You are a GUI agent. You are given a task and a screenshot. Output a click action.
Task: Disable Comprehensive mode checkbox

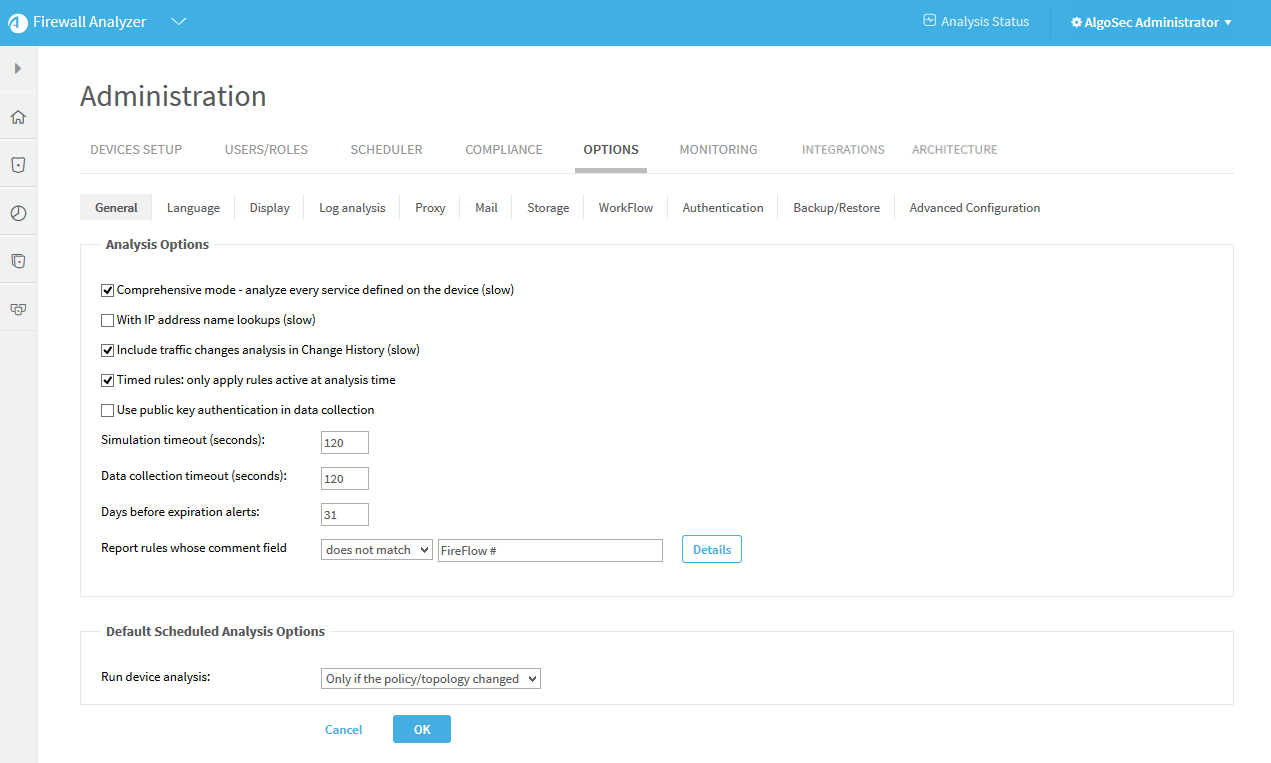pyautogui.click(x=108, y=291)
